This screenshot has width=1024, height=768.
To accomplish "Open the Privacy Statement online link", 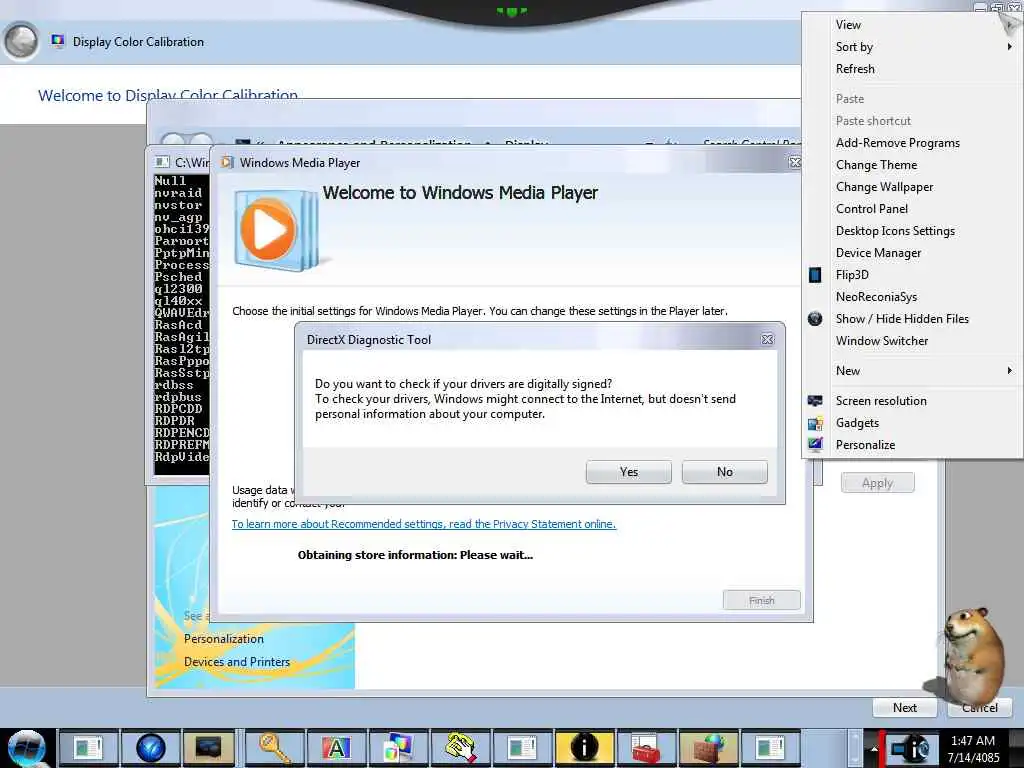I will coord(424,524).
